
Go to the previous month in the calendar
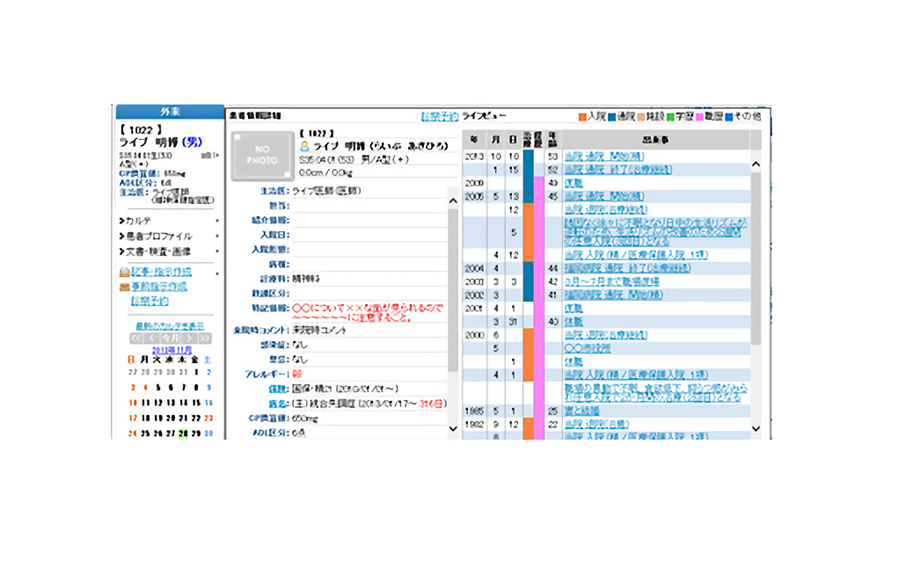(x=150, y=339)
